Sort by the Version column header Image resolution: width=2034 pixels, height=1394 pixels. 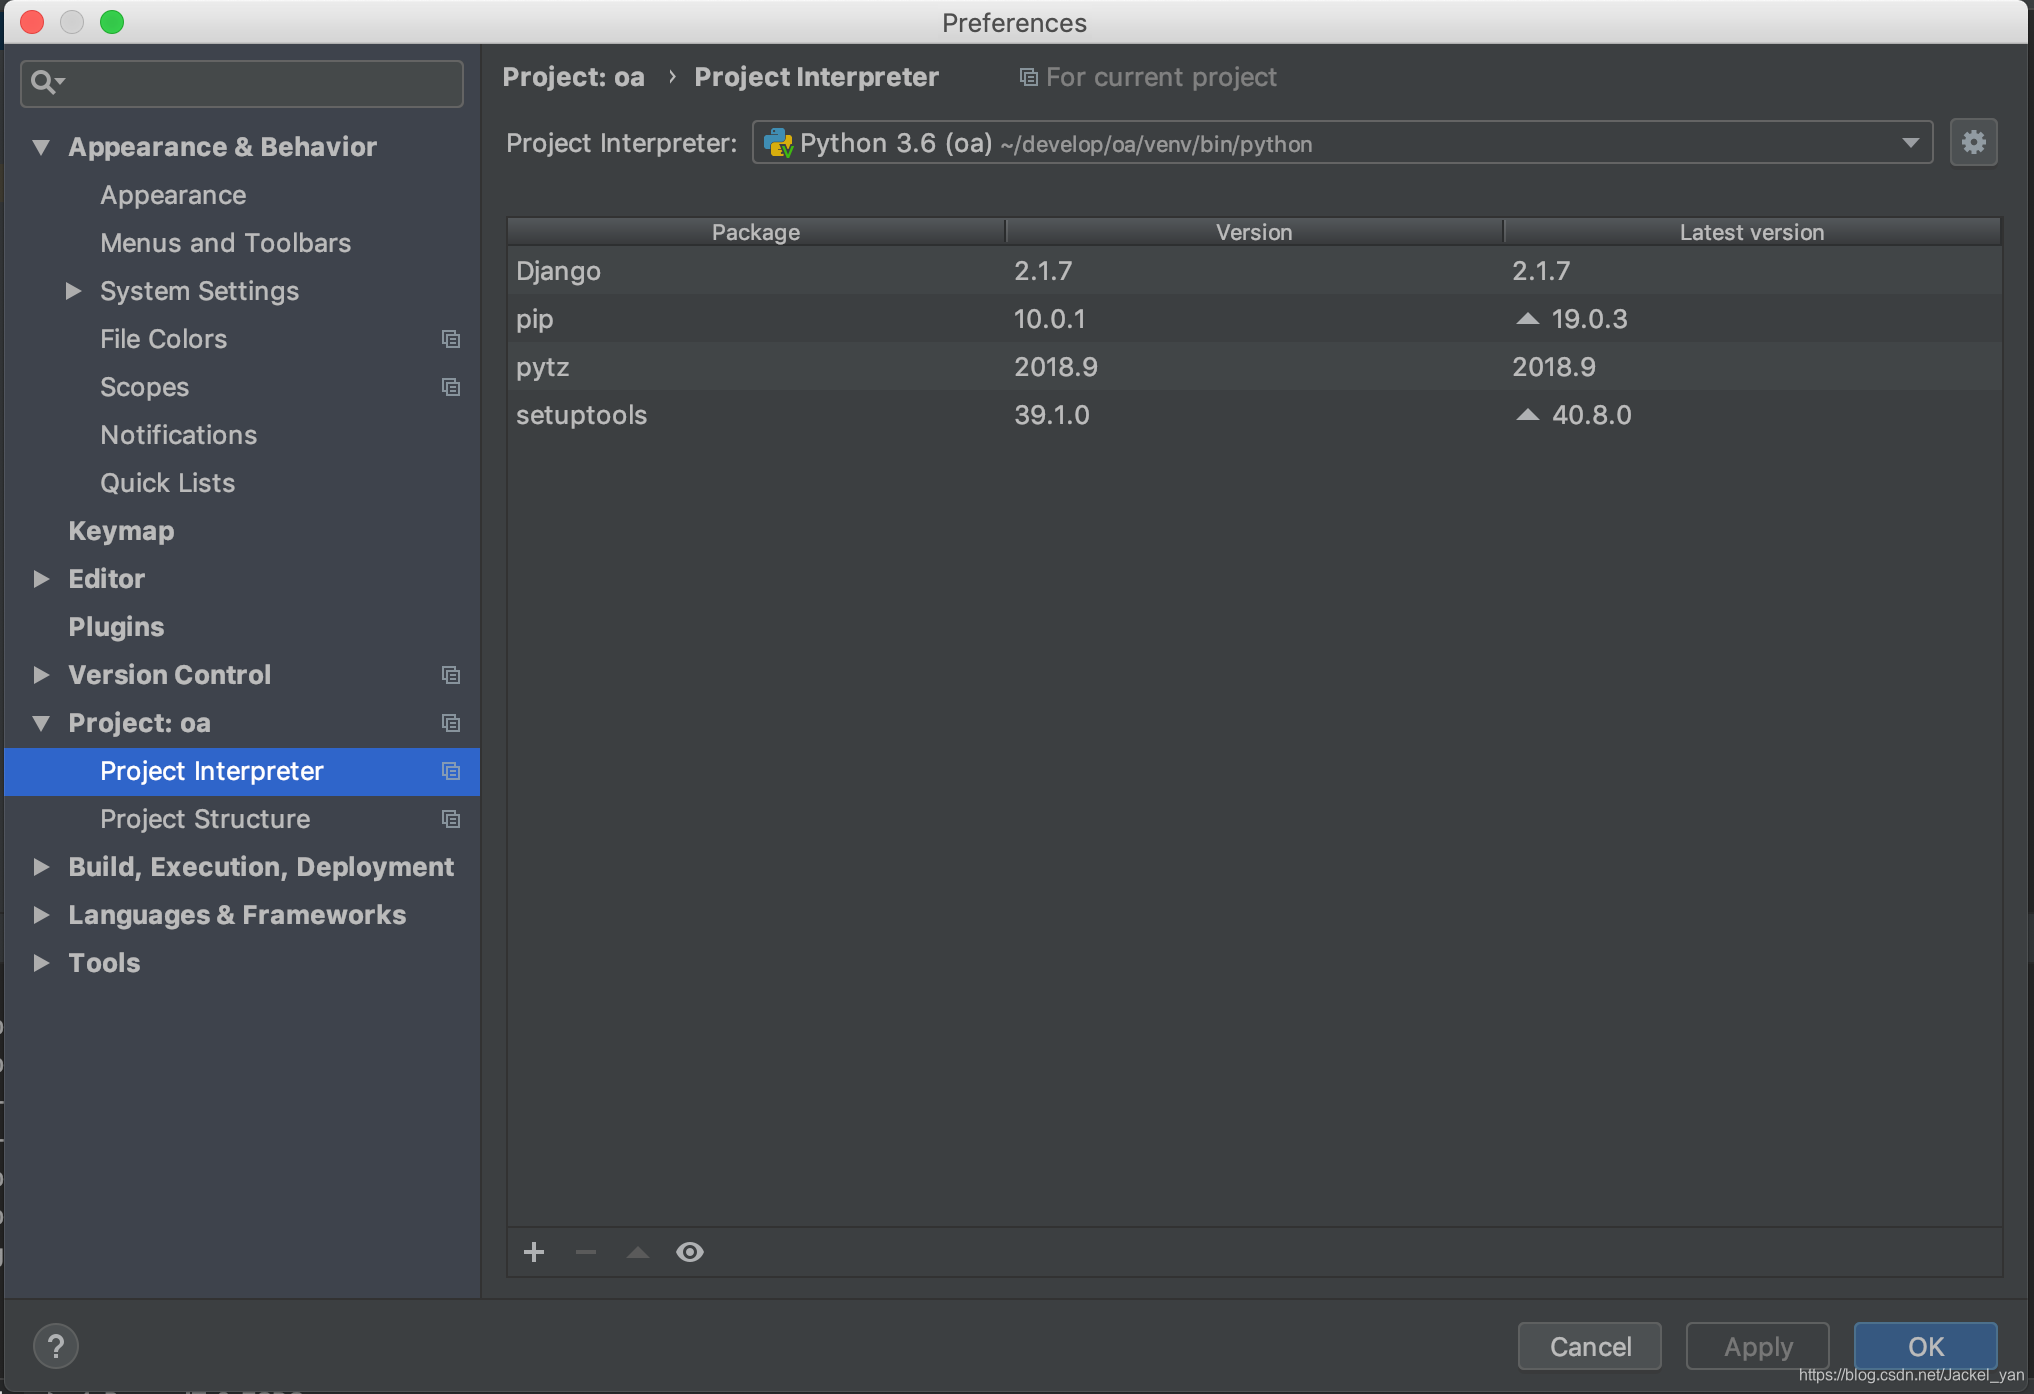(x=1254, y=232)
